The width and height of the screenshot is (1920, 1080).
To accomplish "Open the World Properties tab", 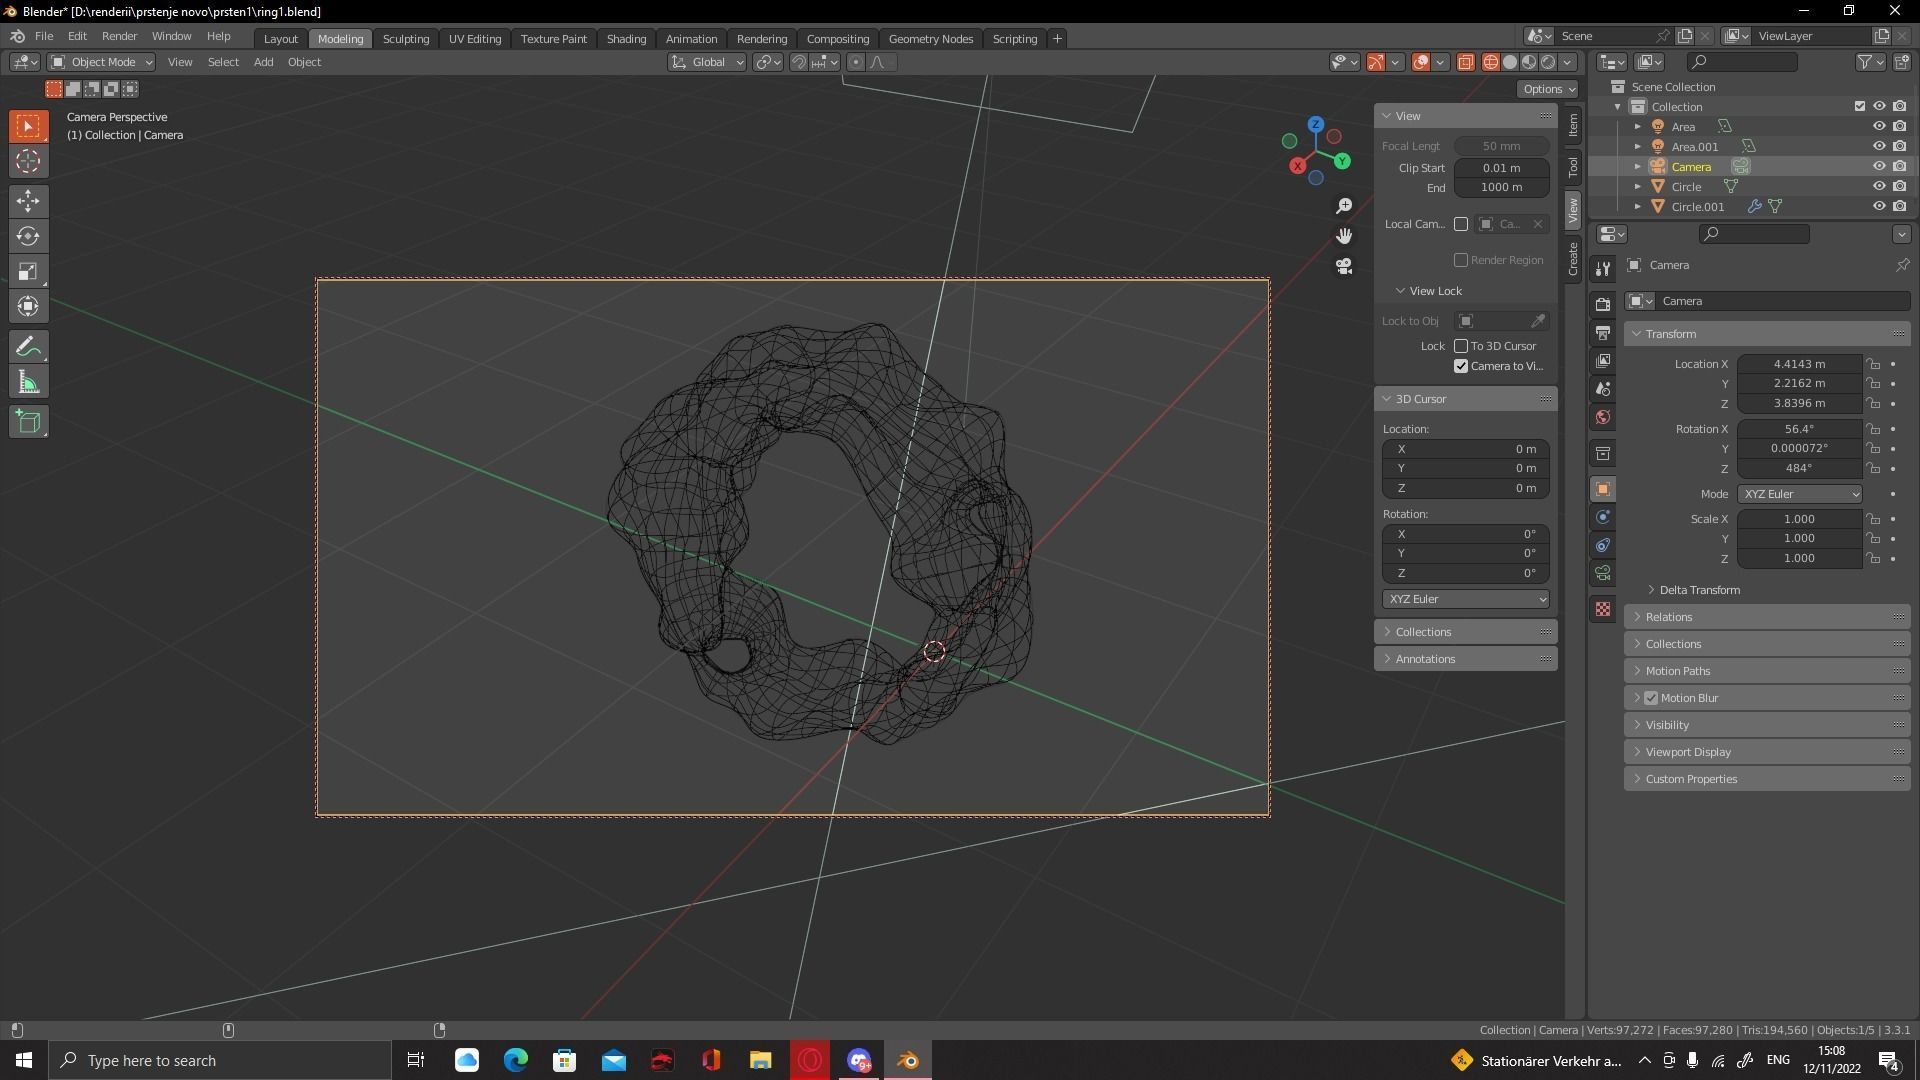I will (1602, 417).
